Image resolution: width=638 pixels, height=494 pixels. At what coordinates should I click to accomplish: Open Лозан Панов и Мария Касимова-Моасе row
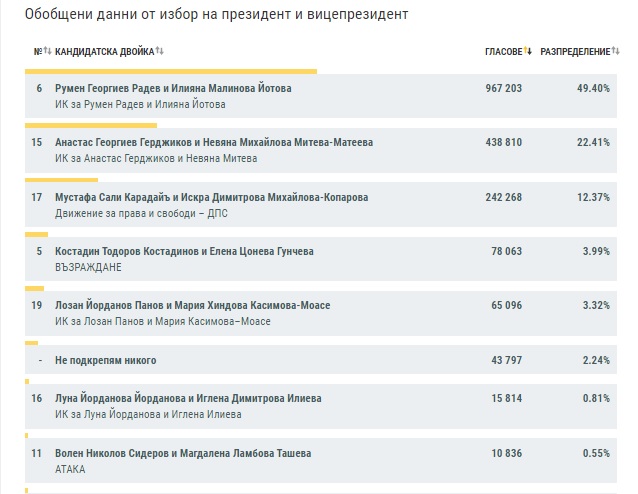tap(192, 305)
